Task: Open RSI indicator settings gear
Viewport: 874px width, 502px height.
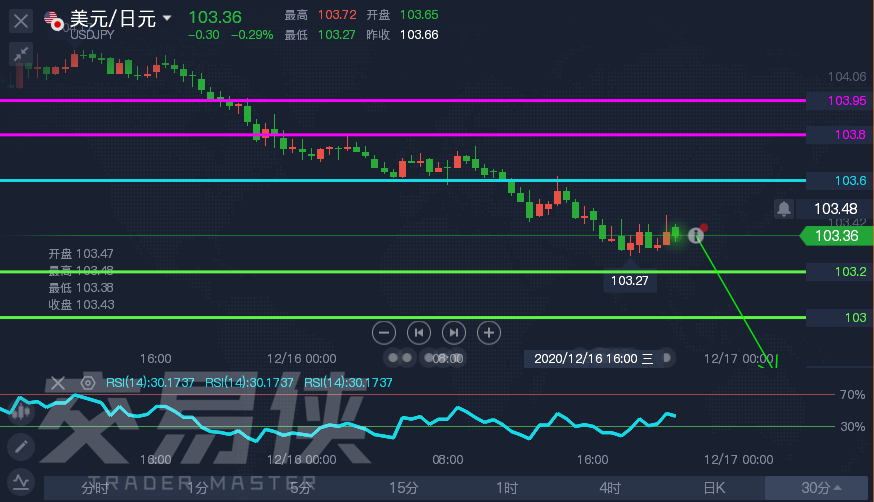Action: [88, 383]
